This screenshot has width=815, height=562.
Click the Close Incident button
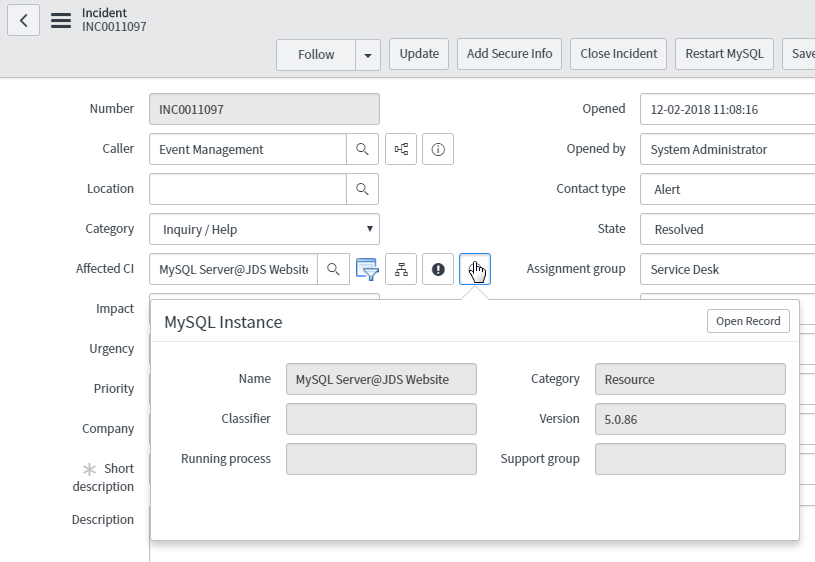click(619, 54)
